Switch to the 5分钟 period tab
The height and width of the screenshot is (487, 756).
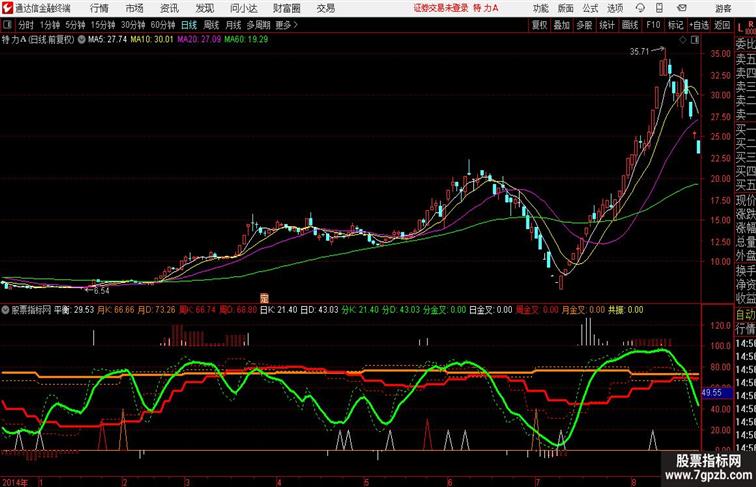[x=75, y=25]
